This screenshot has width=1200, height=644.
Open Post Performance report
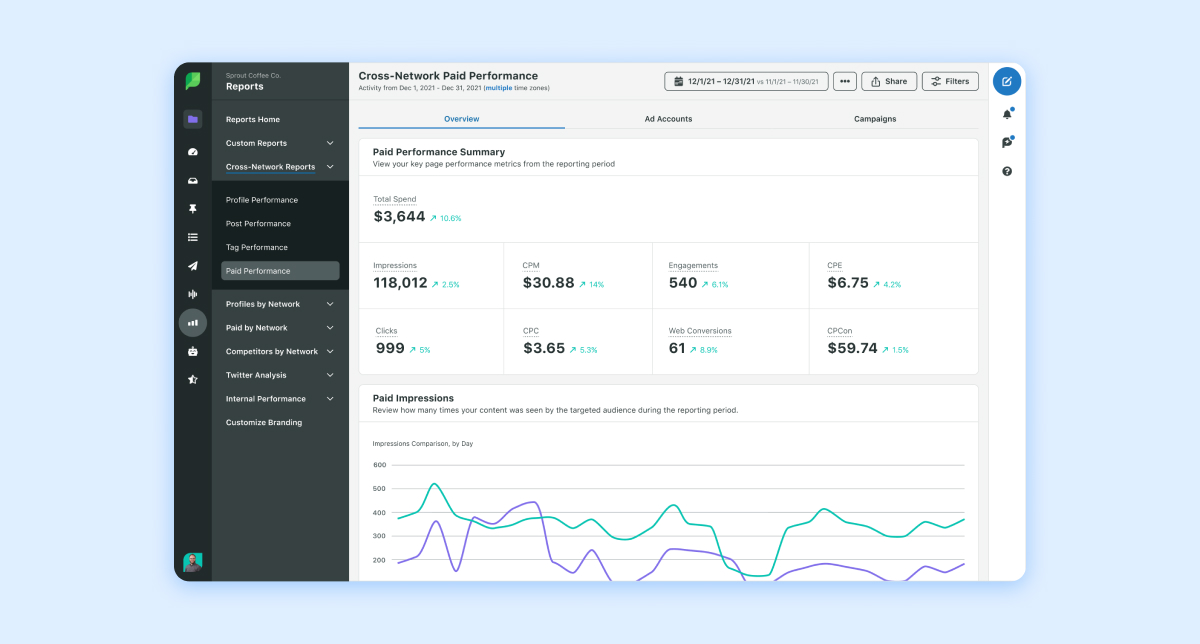[x=258, y=224]
